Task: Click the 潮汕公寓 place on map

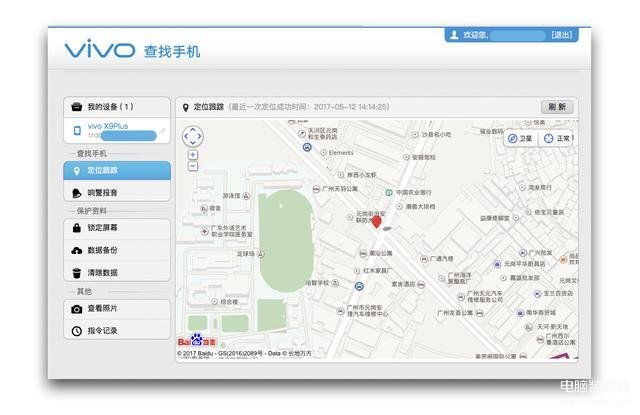Action: [380, 253]
